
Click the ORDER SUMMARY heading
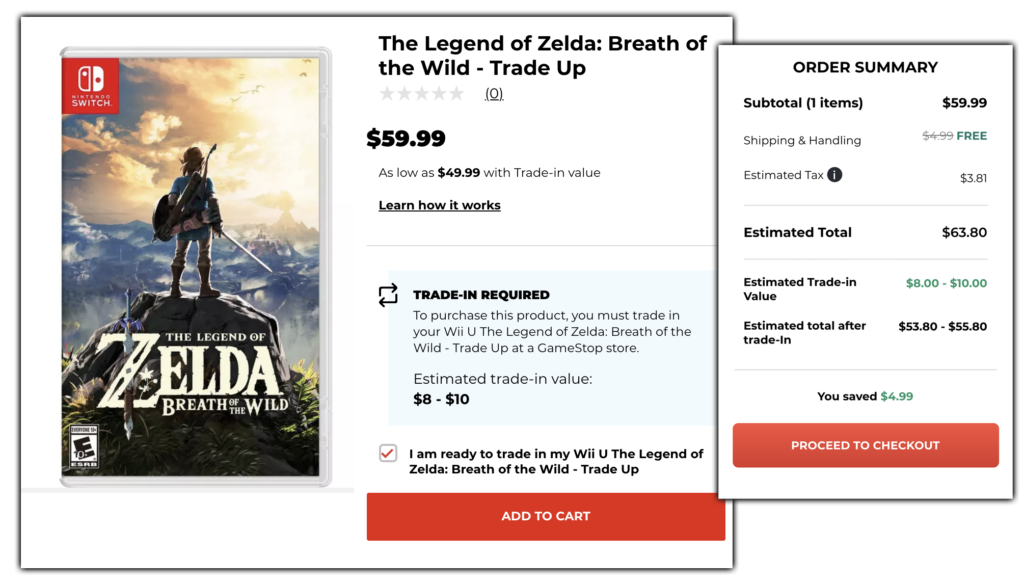(864, 67)
